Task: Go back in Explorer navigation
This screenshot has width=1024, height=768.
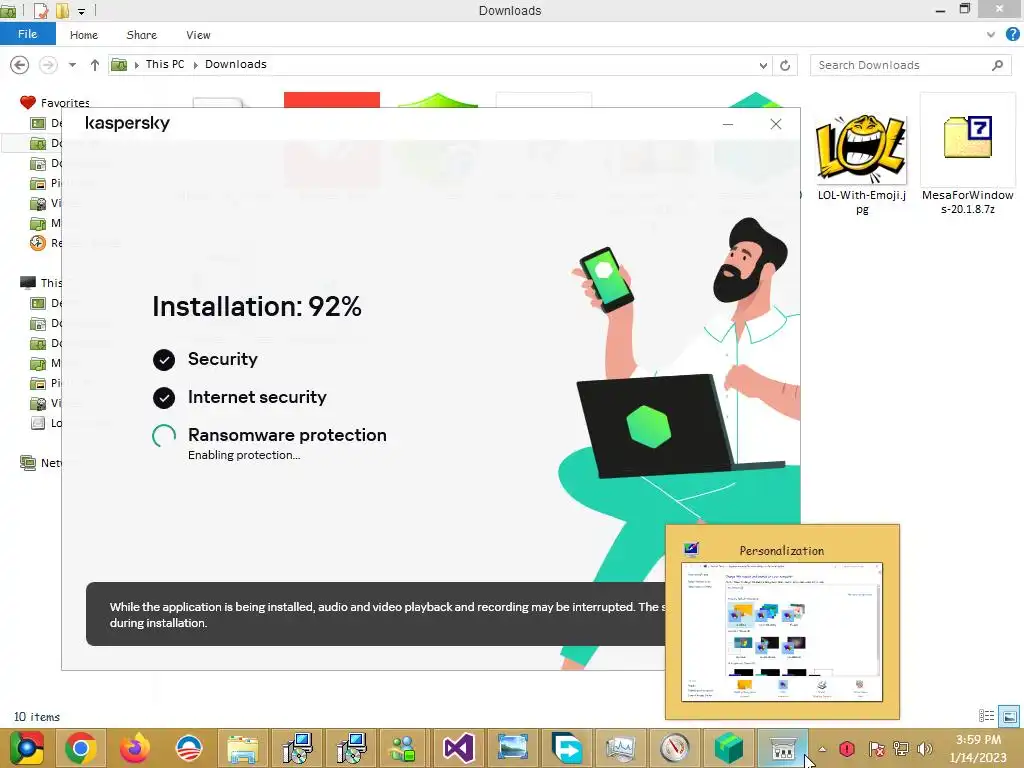Action: (20, 65)
